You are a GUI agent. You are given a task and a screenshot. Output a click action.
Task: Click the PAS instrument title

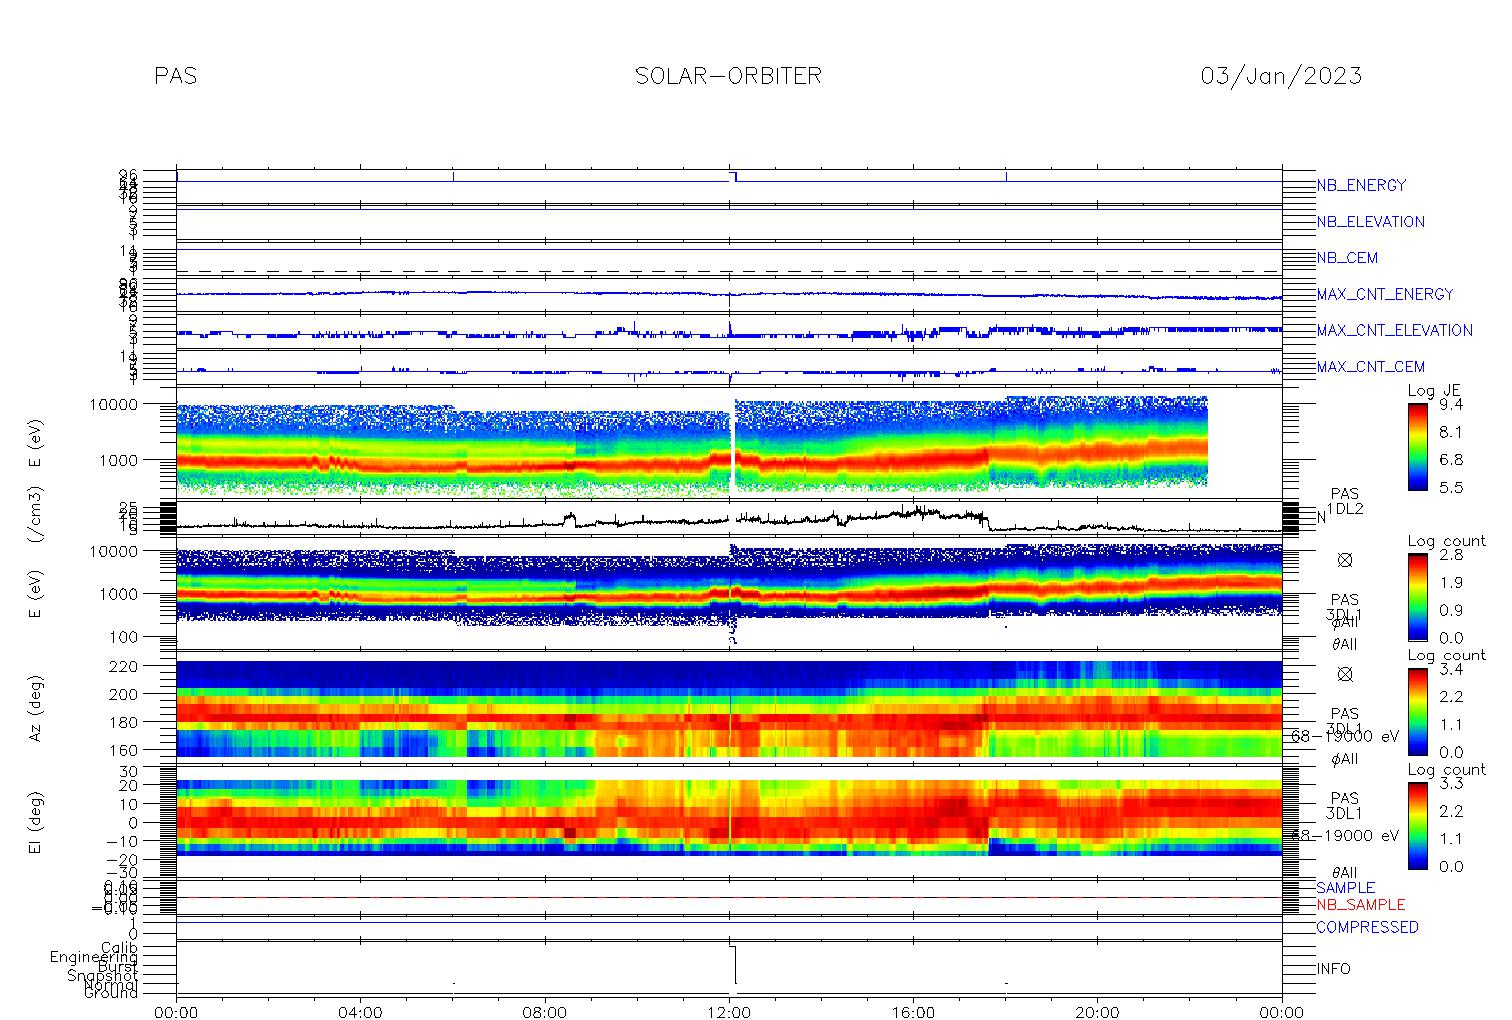[175, 76]
